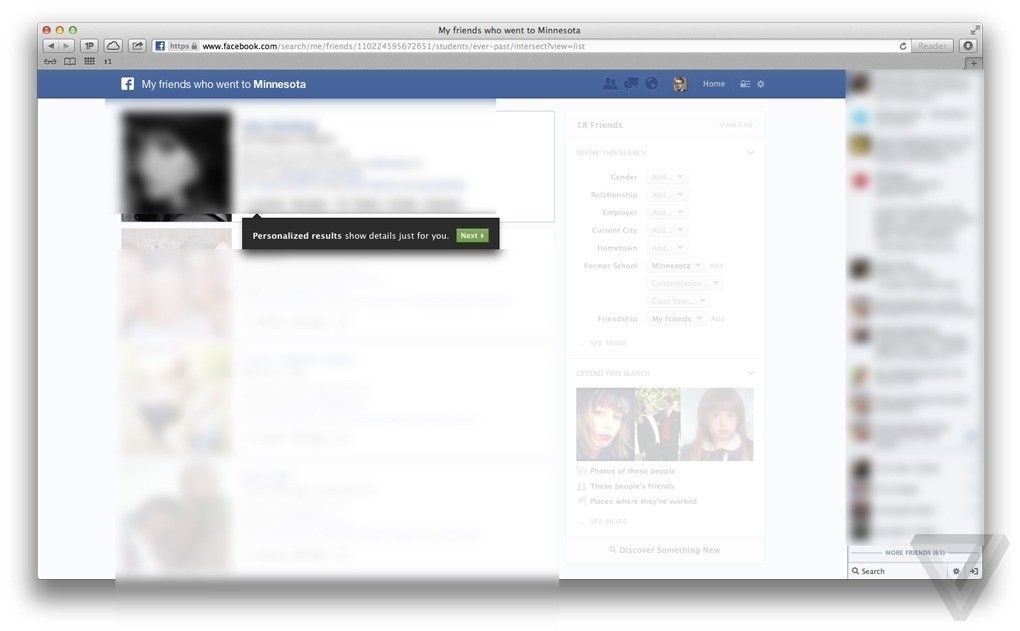
Task: Open the Concentration dropdown
Action: coord(684,283)
